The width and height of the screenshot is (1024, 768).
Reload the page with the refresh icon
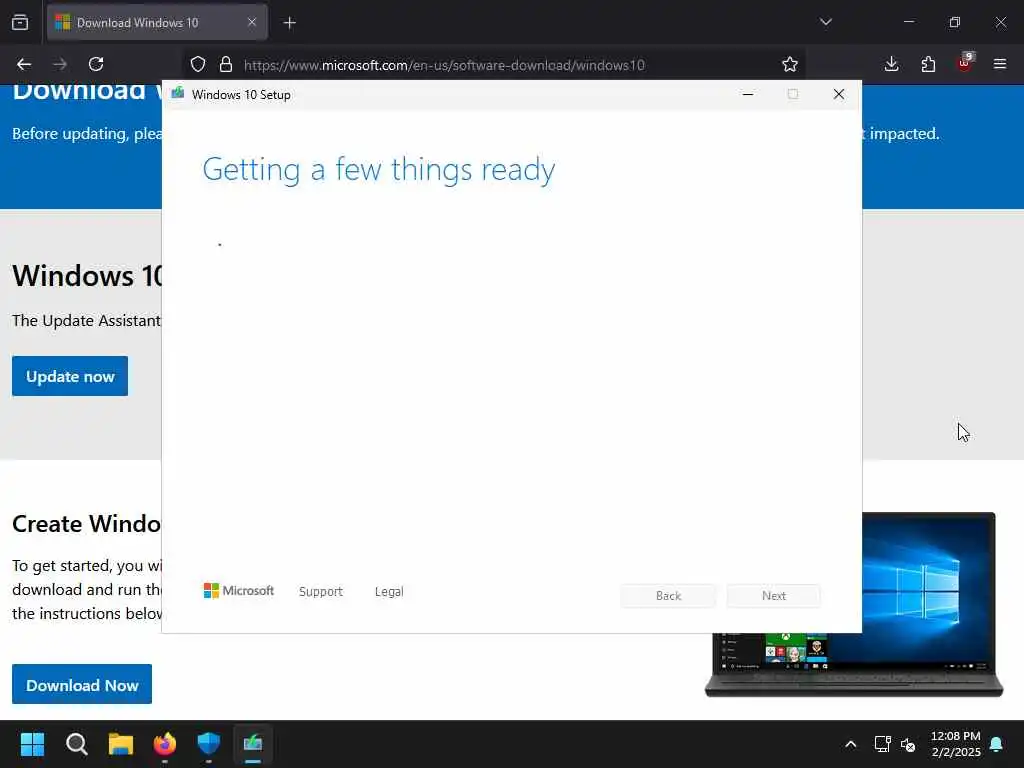(96, 64)
